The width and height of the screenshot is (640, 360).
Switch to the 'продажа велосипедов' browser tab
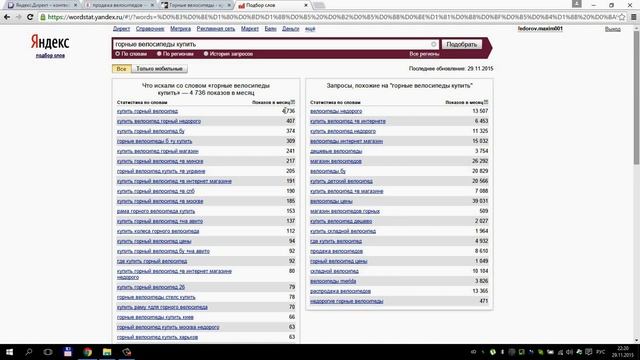(118, 5)
